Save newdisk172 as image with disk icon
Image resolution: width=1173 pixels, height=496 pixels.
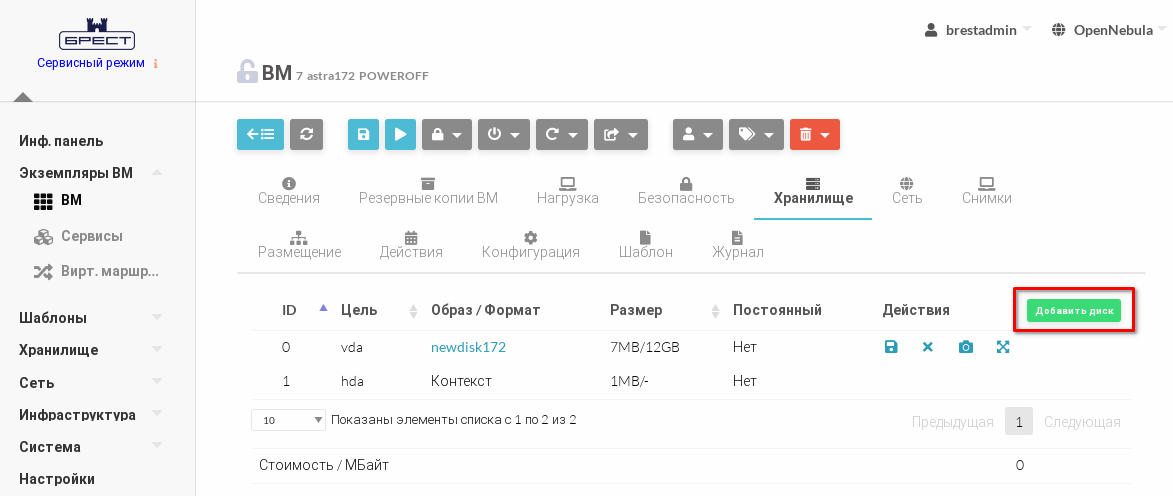tap(891, 347)
